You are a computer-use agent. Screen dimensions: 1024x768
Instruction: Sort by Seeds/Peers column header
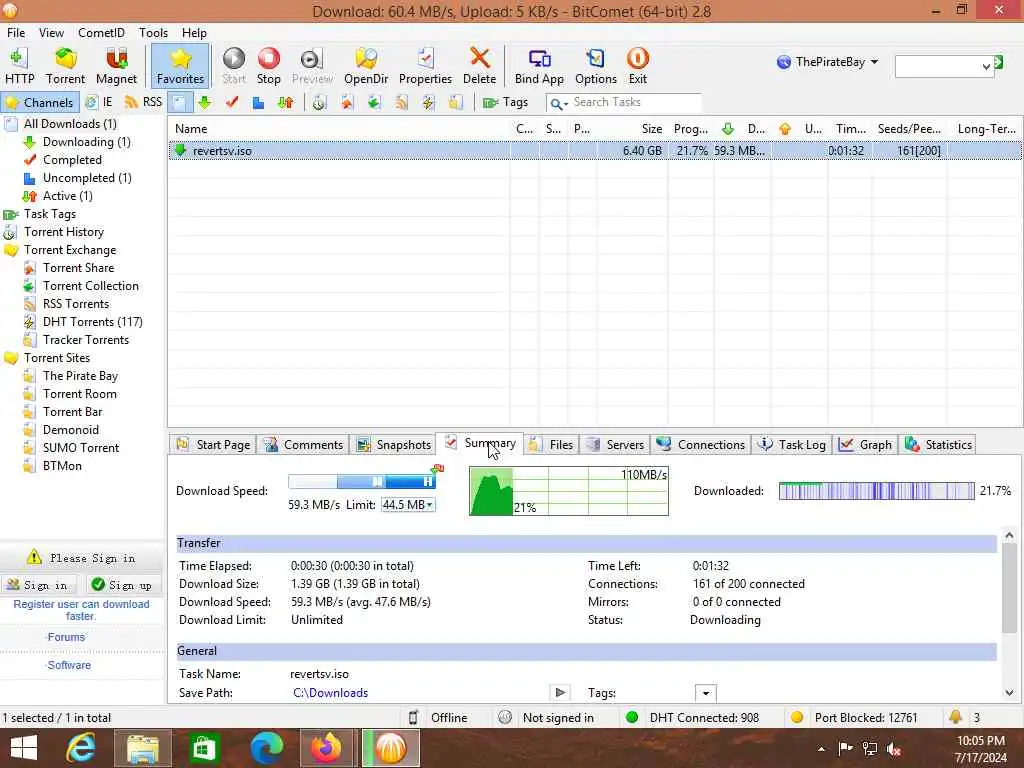[x=908, y=129]
